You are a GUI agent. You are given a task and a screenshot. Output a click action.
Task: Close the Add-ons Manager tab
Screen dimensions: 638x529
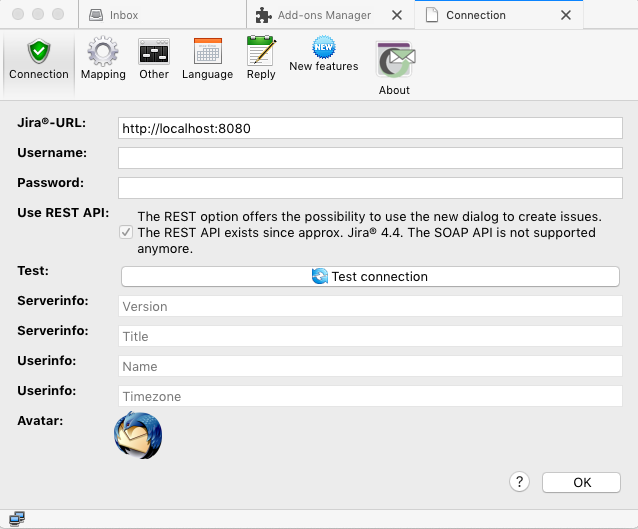click(397, 15)
